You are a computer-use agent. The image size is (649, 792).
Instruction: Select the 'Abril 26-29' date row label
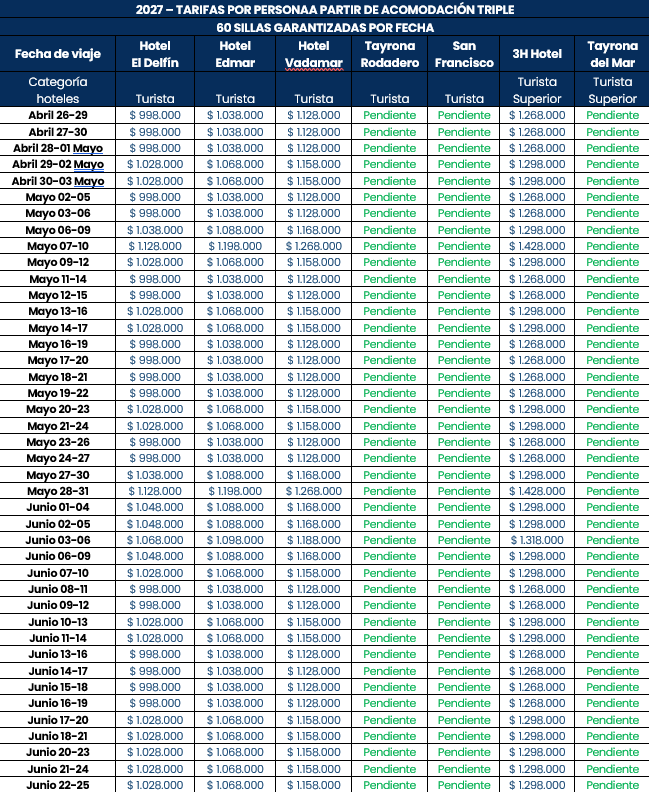point(58,115)
